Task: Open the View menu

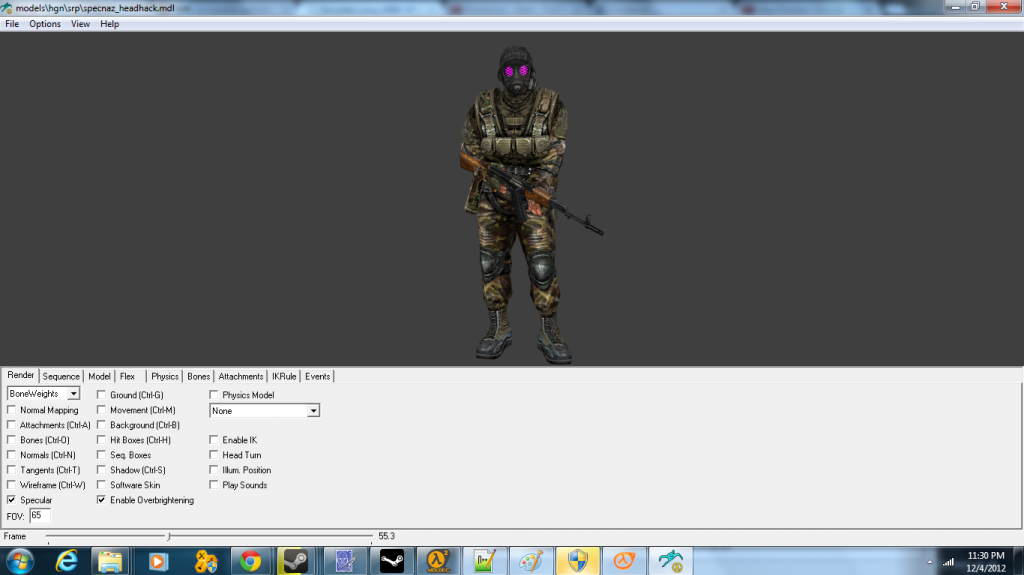Action: click(80, 24)
